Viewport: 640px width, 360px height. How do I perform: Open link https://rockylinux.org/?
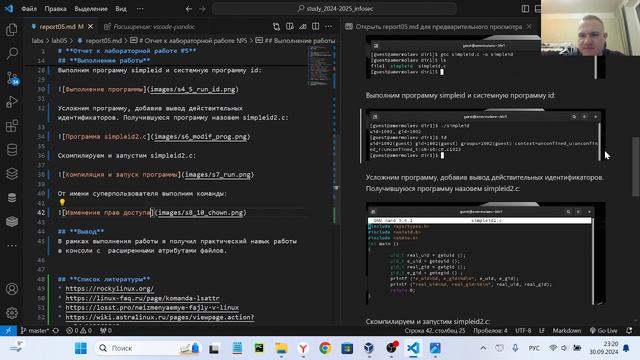click(110, 289)
